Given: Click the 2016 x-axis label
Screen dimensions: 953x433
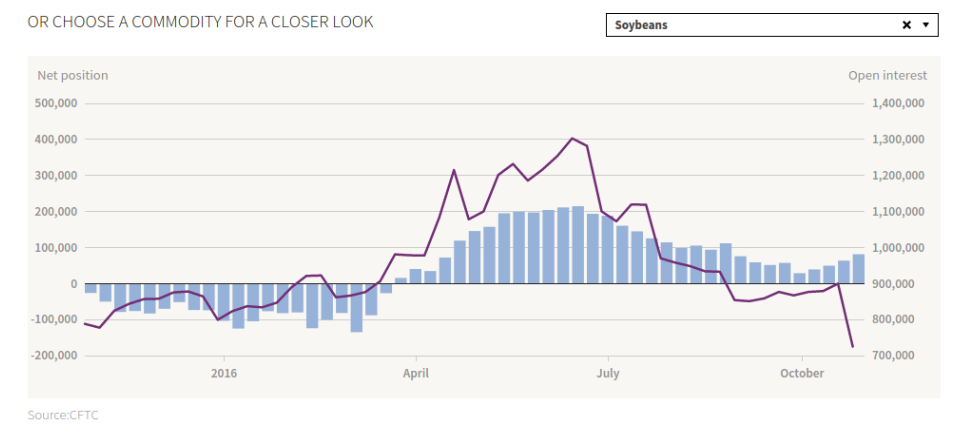Looking at the screenshot, I should (x=224, y=373).
